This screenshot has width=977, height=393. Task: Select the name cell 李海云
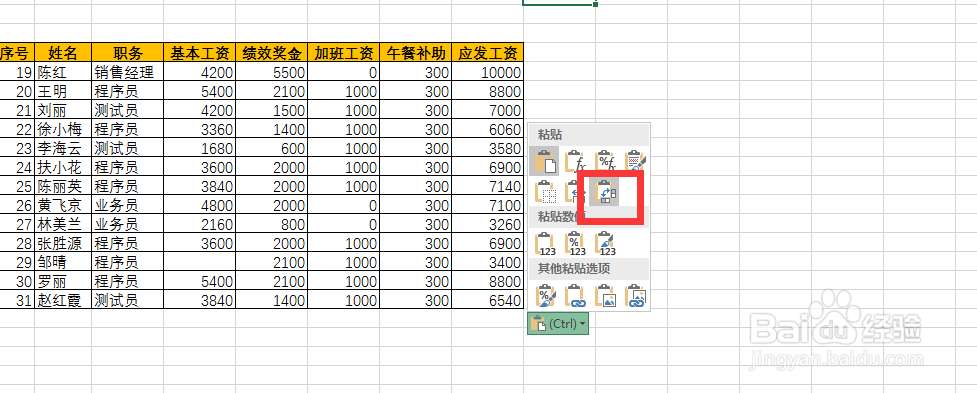coord(63,148)
